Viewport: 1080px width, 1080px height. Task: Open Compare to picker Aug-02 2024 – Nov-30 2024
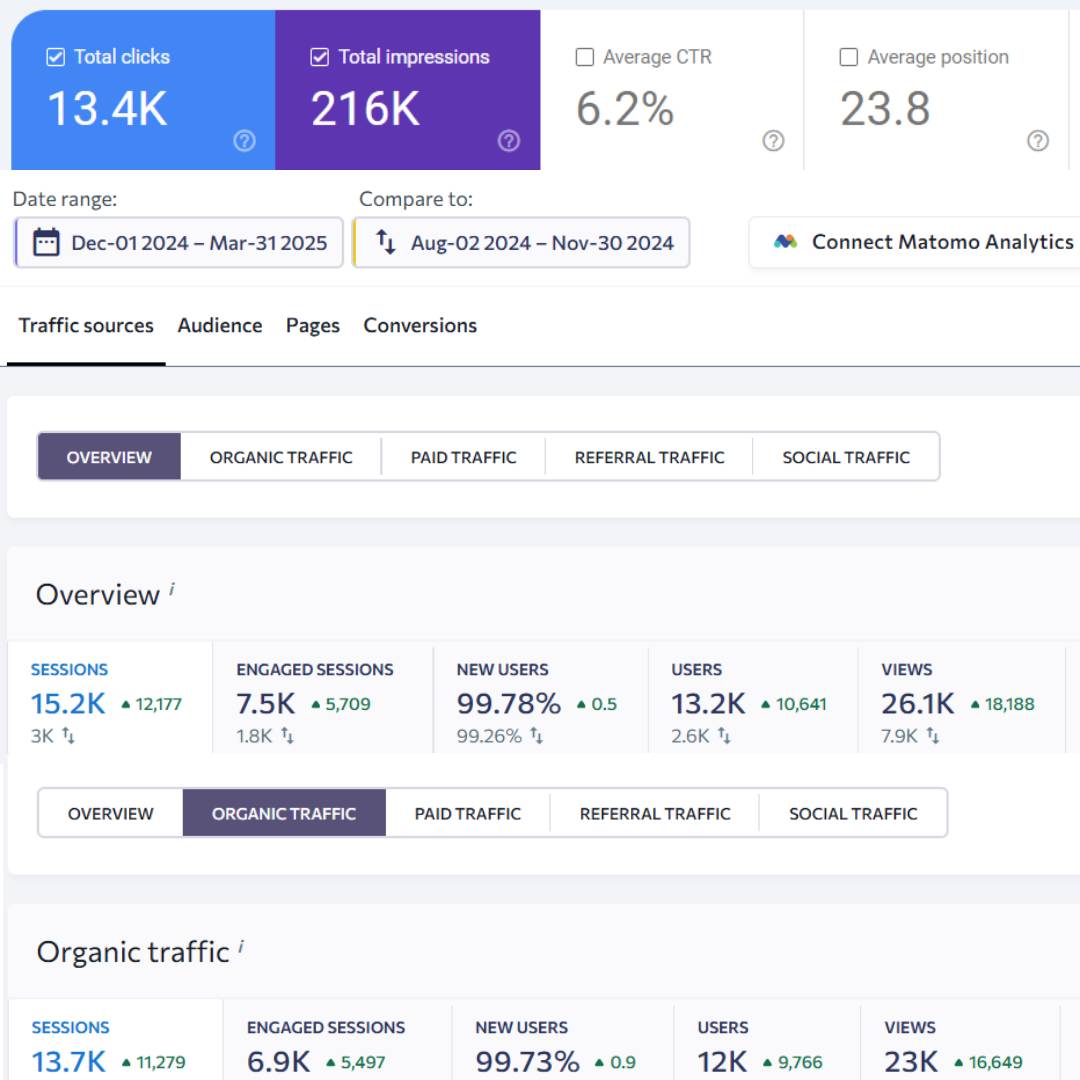coord(521,242)
